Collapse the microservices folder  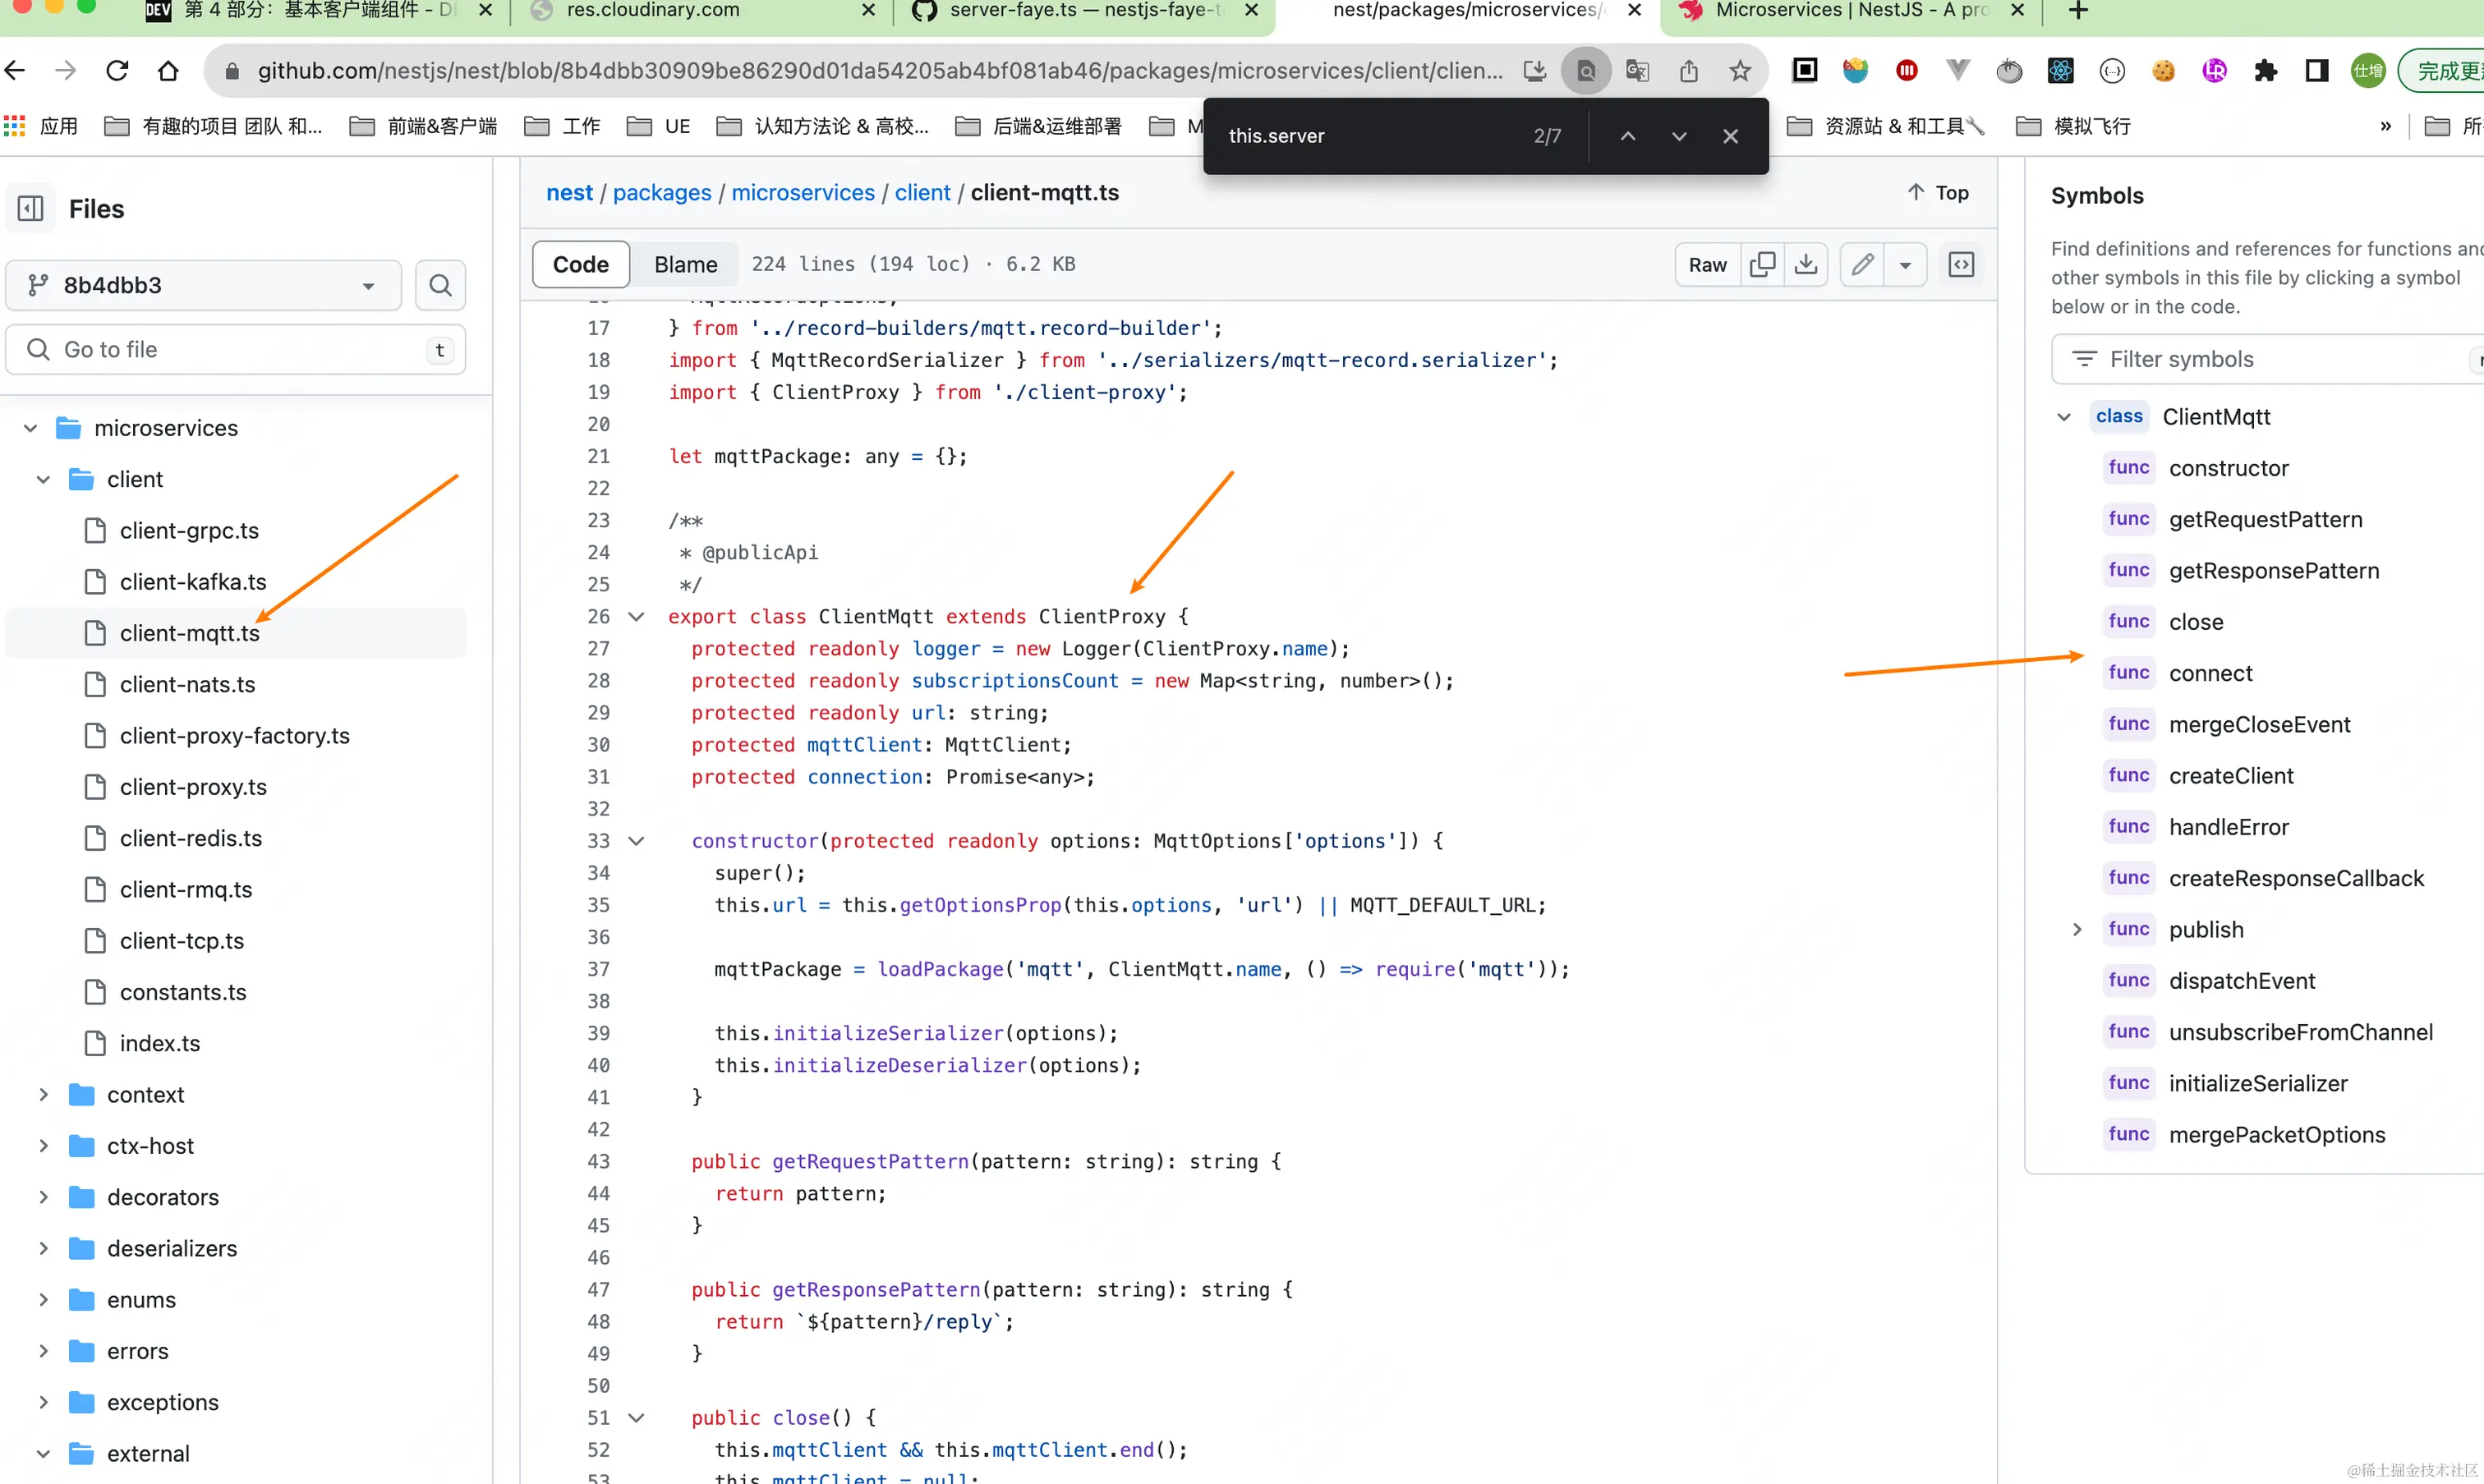(x=30, y=428)
